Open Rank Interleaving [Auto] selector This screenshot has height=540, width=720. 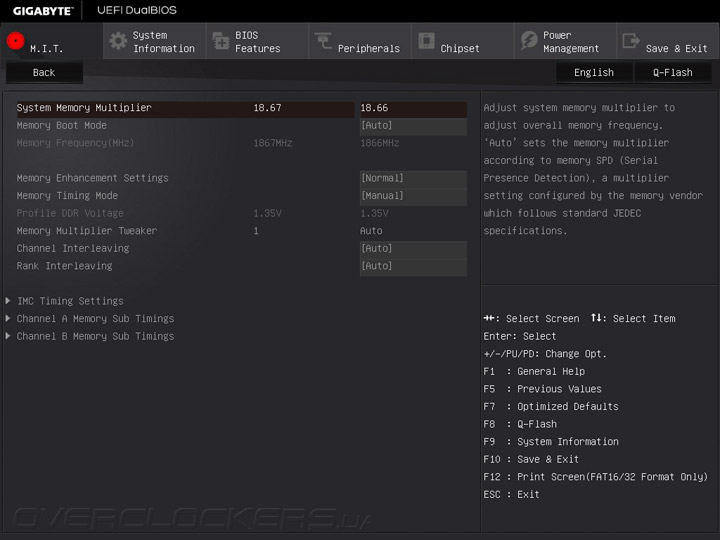pos(413,266)
